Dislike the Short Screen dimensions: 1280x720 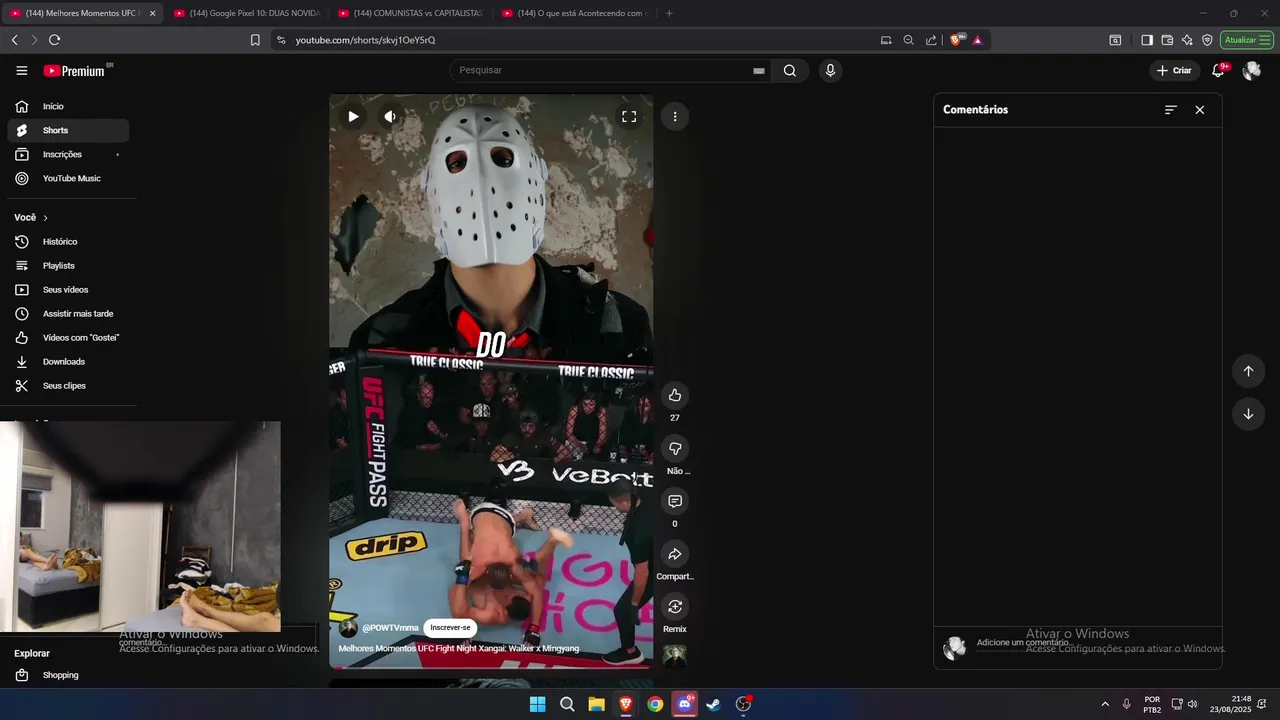[x=675, y=448]
